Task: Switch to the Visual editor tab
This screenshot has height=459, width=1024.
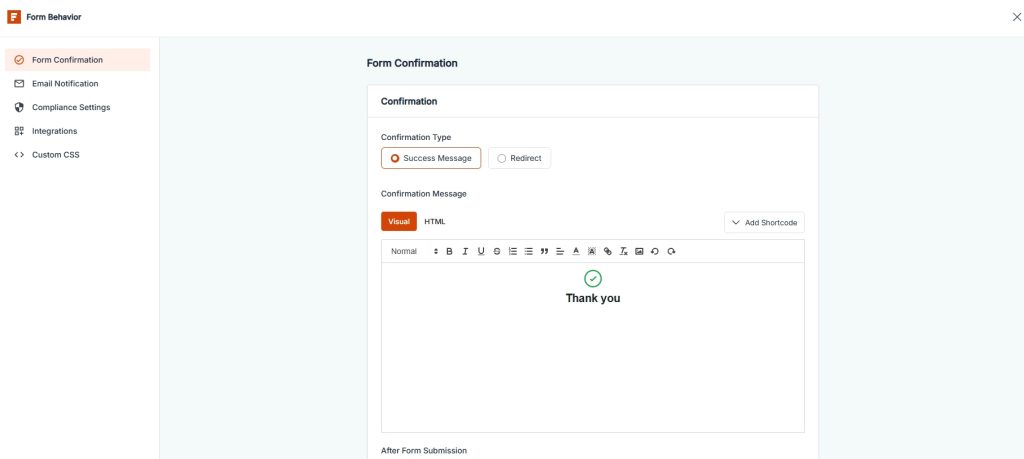Action: [x=399, y=221]
